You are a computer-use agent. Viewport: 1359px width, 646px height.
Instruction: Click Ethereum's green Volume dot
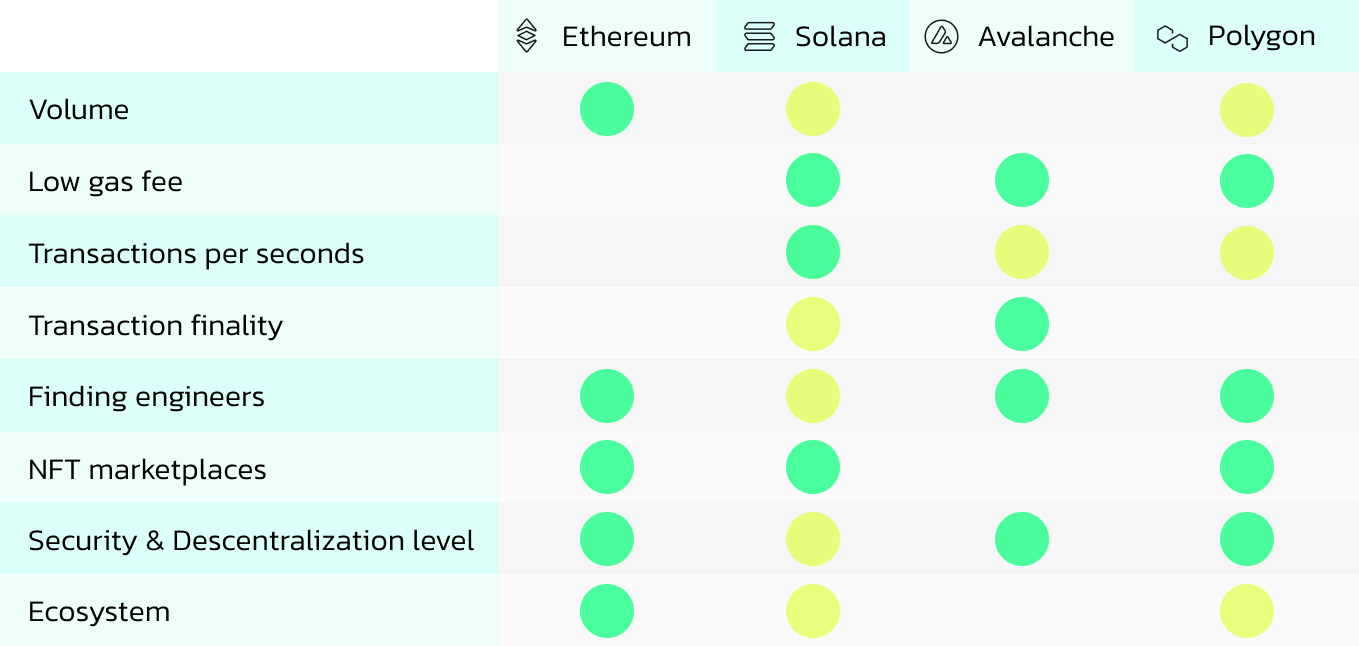click(607, 109)
